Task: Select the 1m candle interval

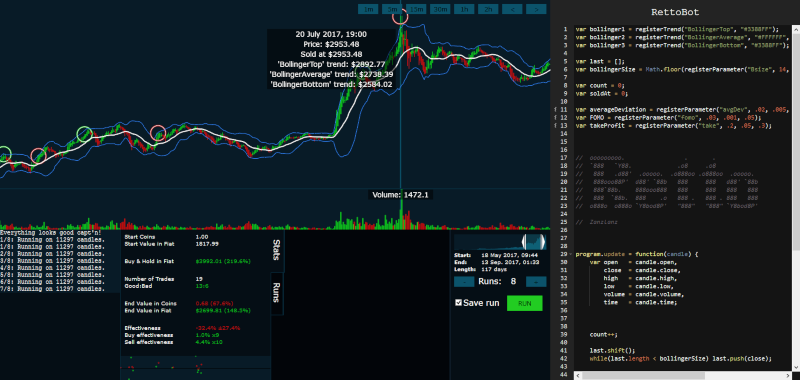Action: coord(368,9)
